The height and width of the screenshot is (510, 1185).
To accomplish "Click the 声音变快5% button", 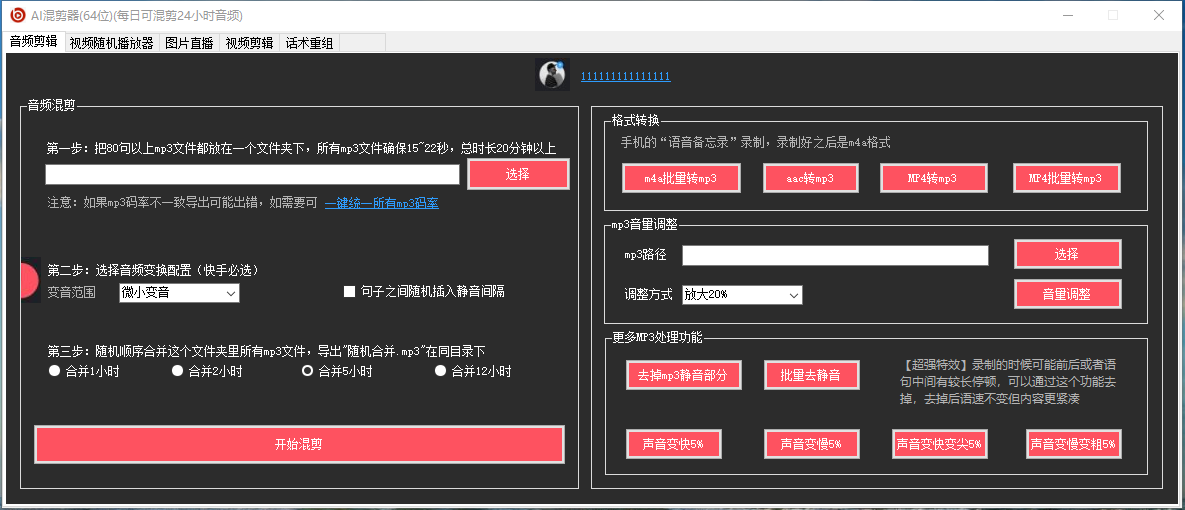I will tap(674, 444).
